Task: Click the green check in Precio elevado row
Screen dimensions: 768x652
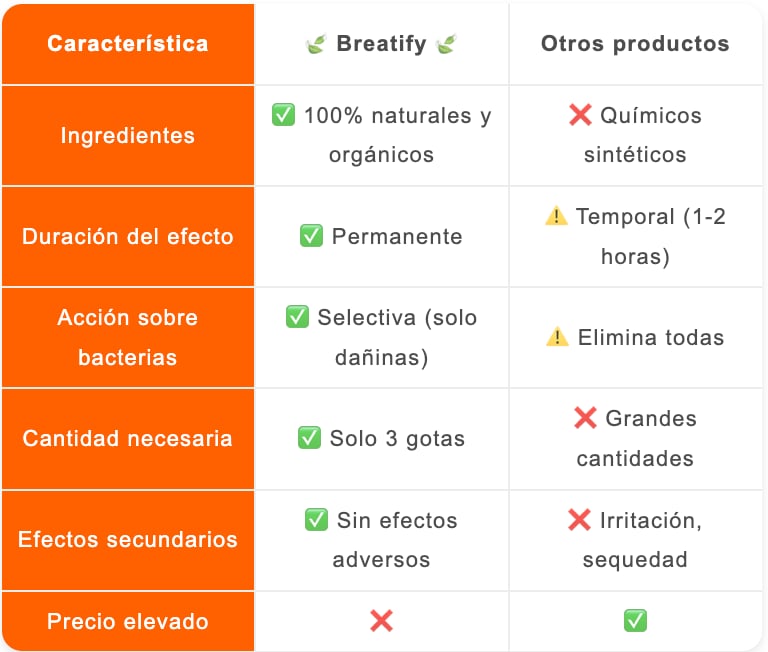Action: [x=635, y=621]
